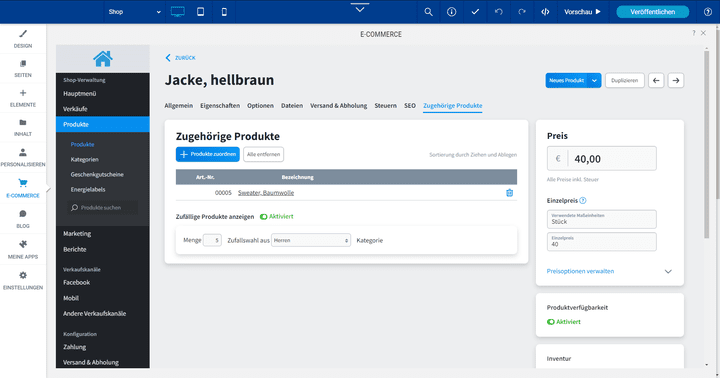
Task: Delete Sweater Baumwolle with trash icon
Action: 509,193
